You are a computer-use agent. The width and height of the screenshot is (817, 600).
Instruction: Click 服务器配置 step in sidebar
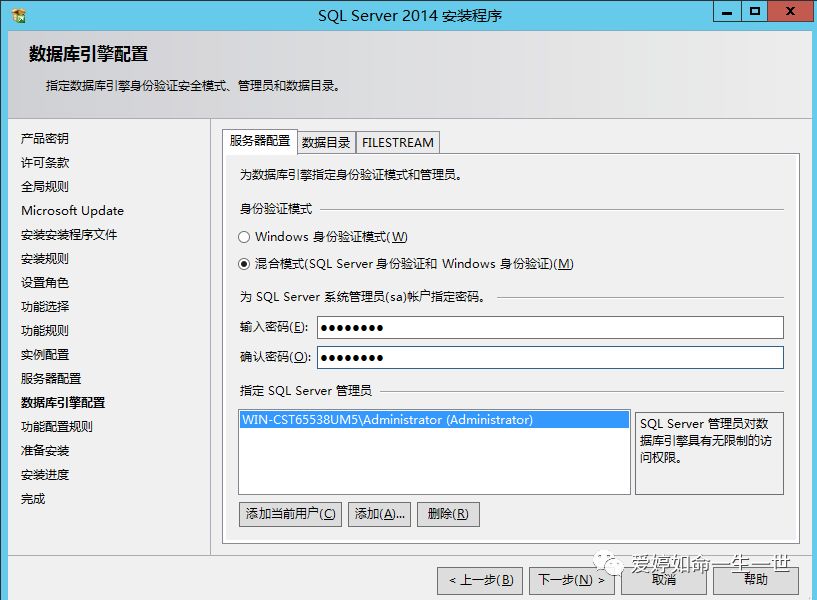(51, 379)
